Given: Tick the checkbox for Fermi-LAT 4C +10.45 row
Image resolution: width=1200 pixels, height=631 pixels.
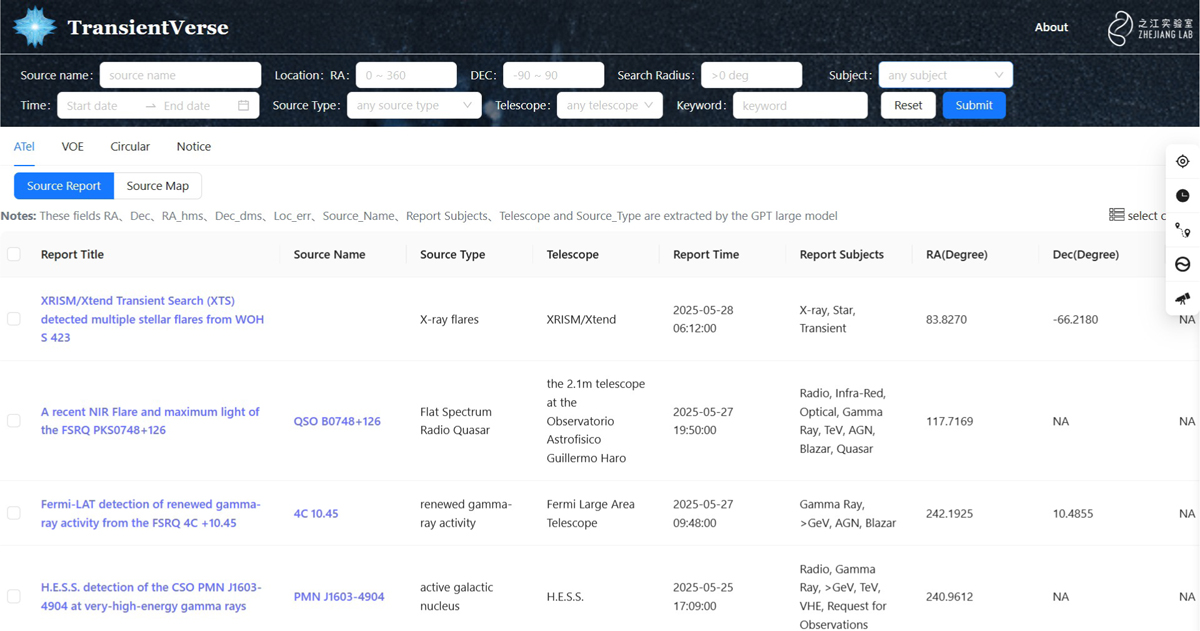Looking at the screenshot, I should tap(14, 513).
